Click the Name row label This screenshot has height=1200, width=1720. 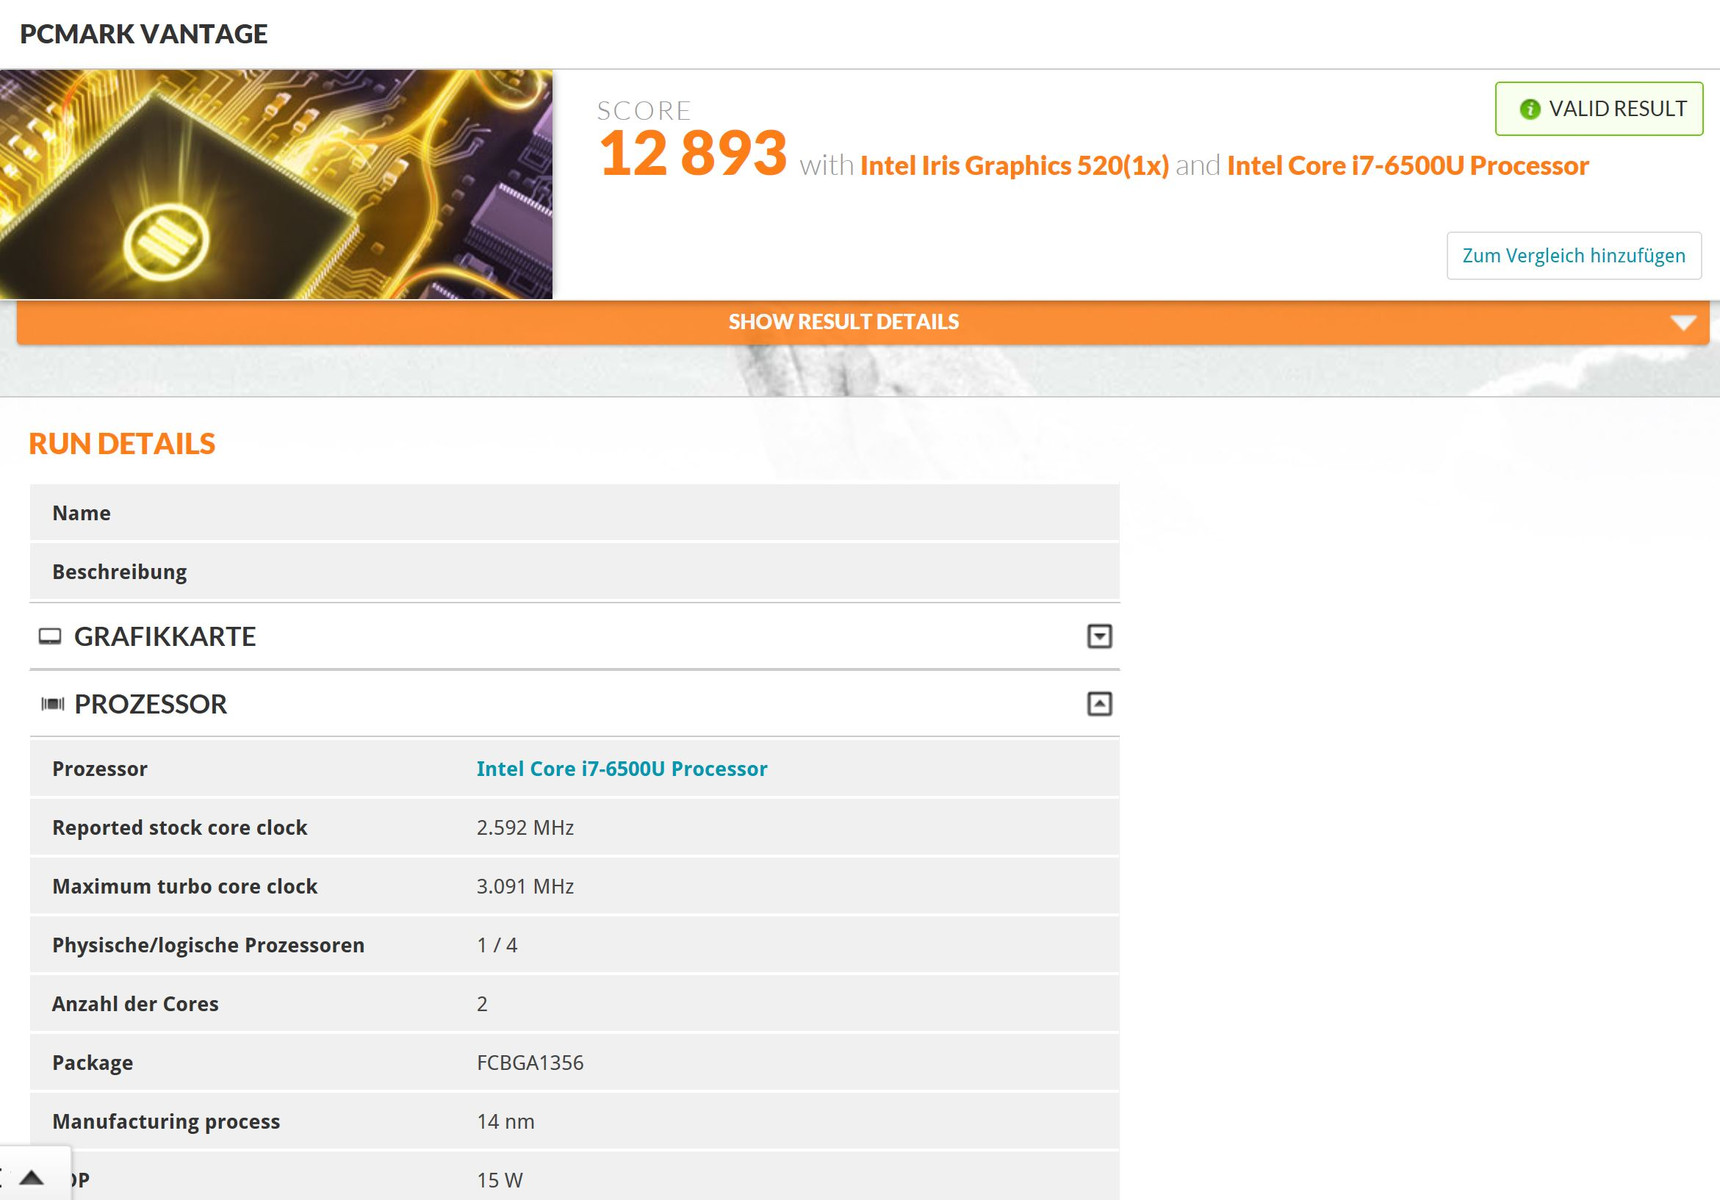point(81,513)
